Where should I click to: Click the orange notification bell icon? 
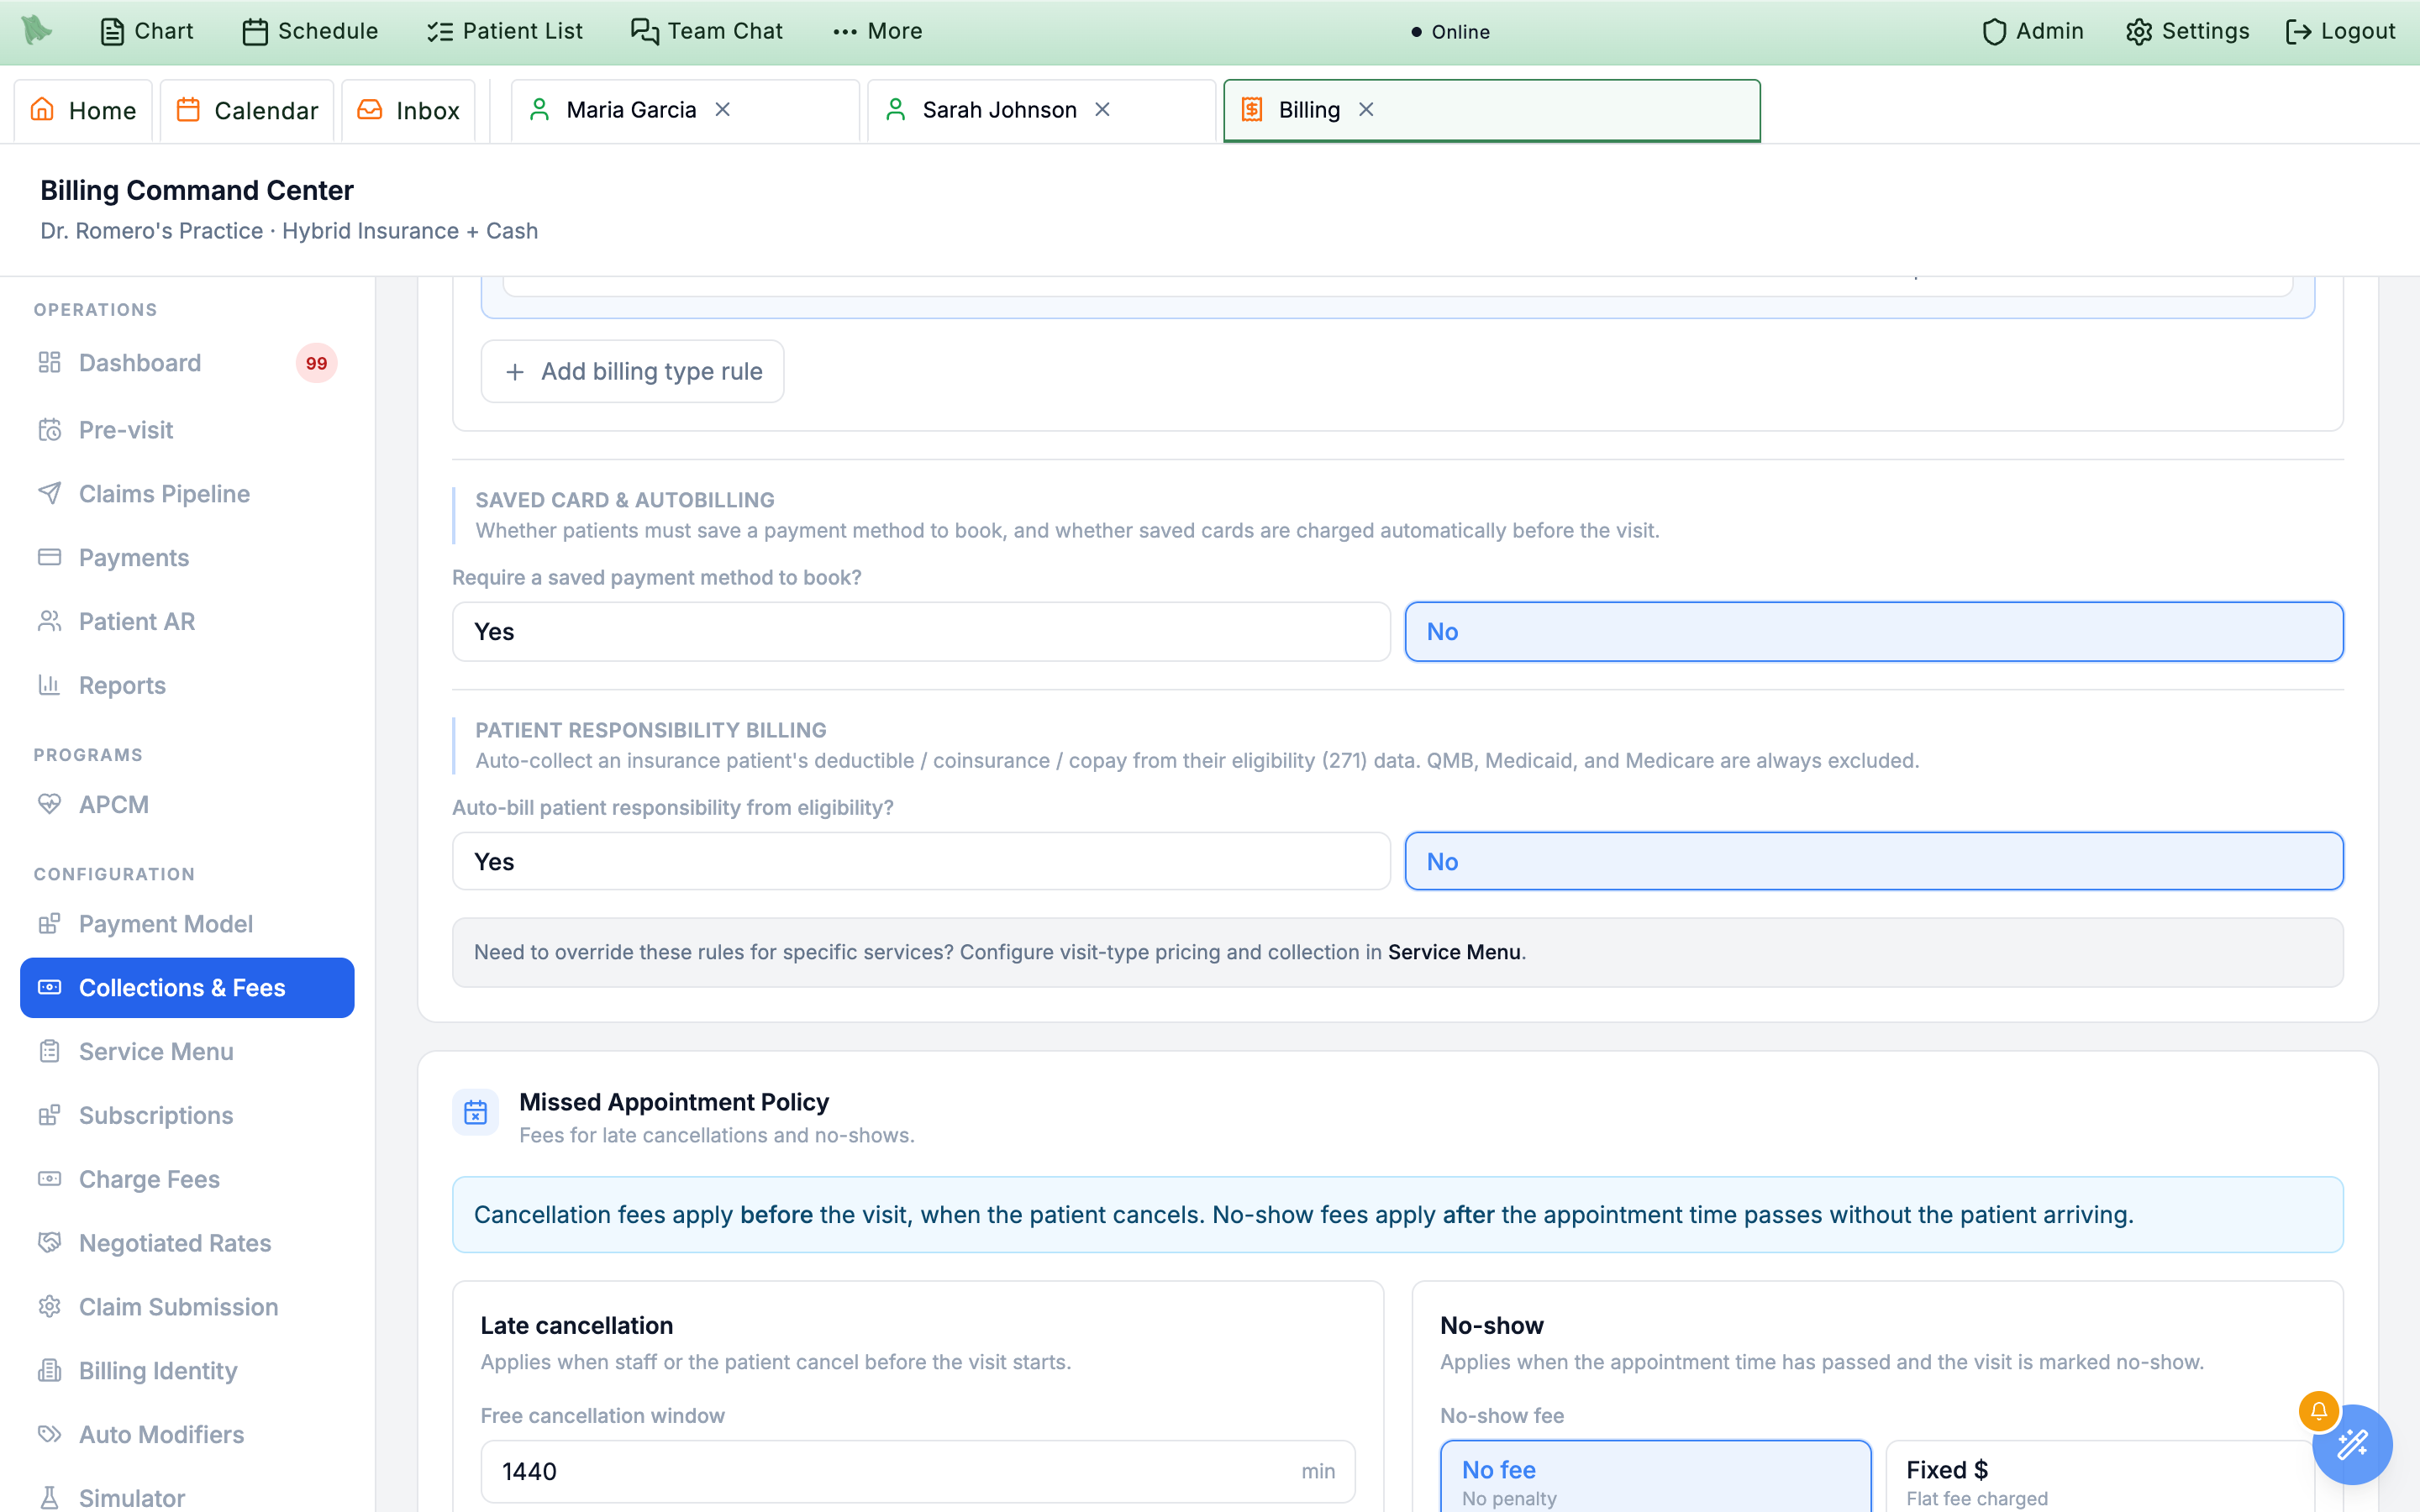coord(2318,1411)
